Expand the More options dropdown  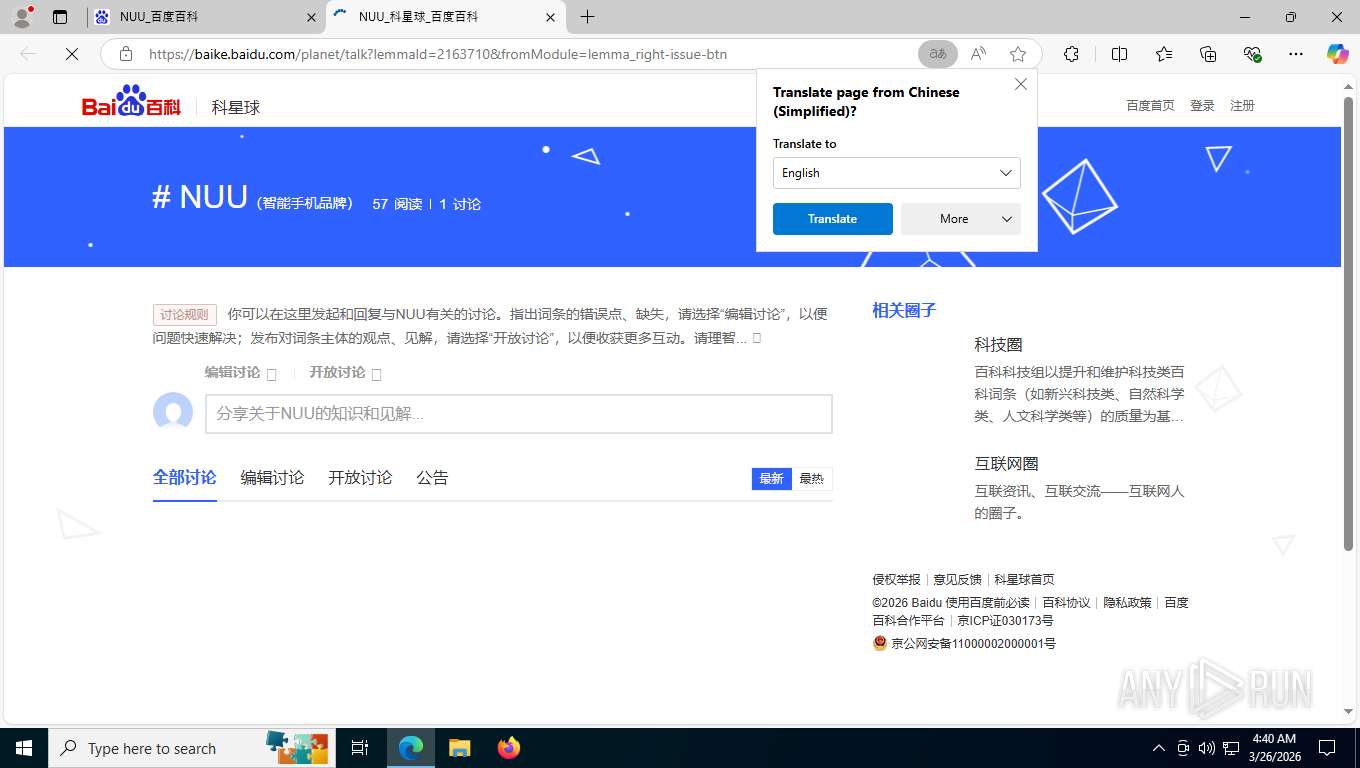point(961,219)
